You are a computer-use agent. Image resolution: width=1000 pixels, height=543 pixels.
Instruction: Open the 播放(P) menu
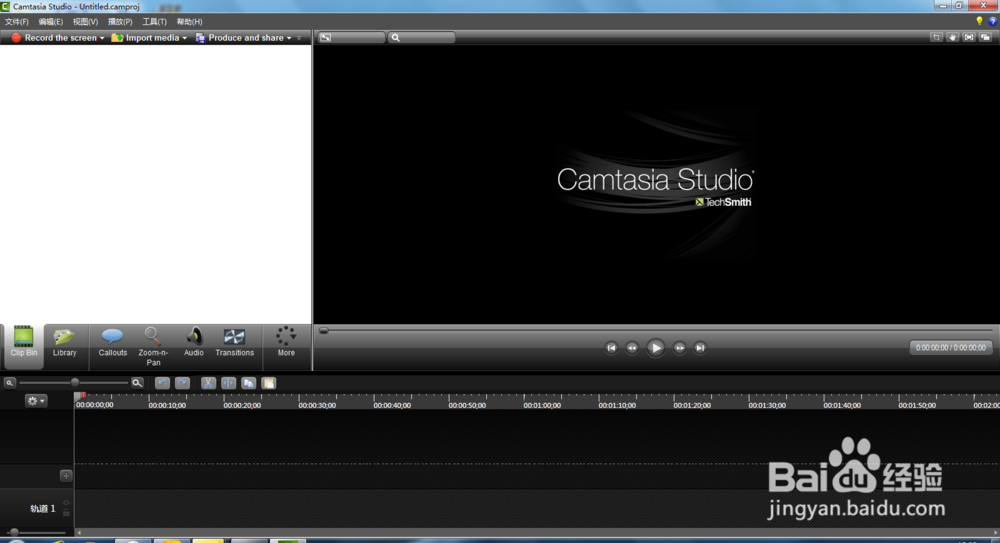coord(120,22)
